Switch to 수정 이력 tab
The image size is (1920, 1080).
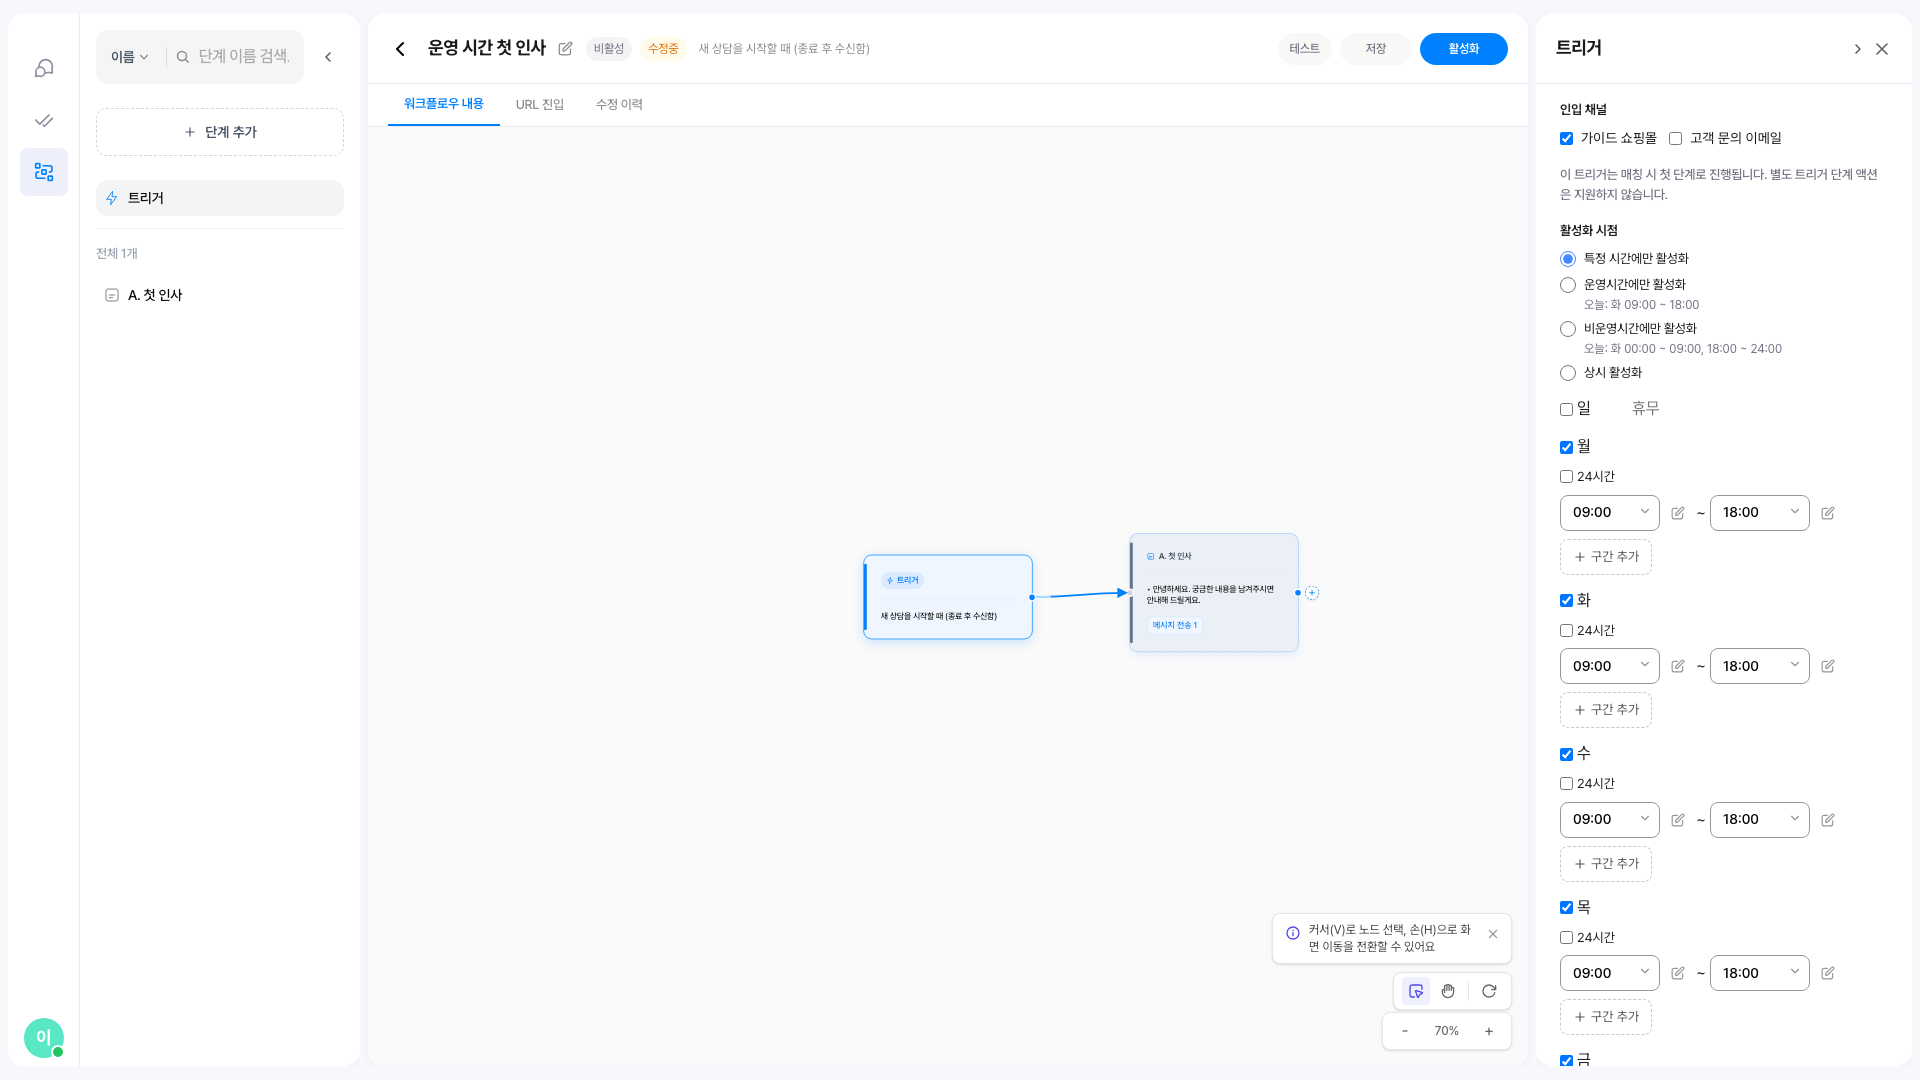coord(619,105)
